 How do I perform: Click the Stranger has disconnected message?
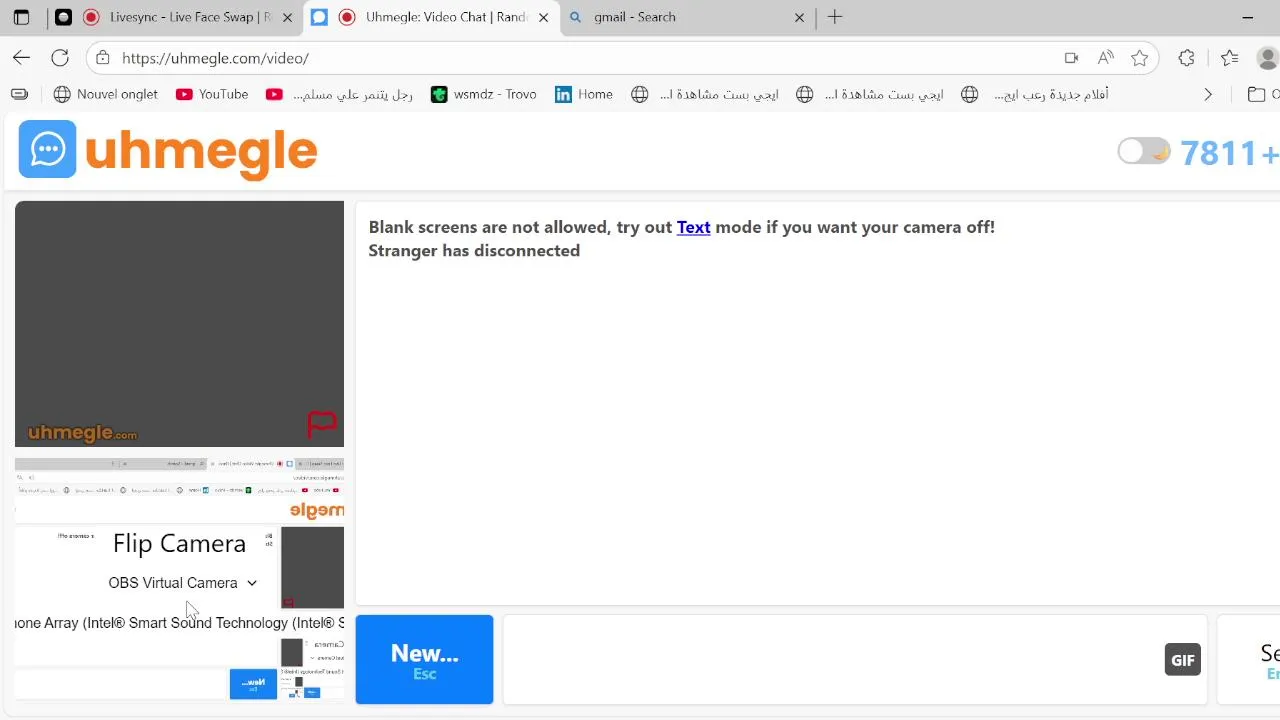[474, 250]
